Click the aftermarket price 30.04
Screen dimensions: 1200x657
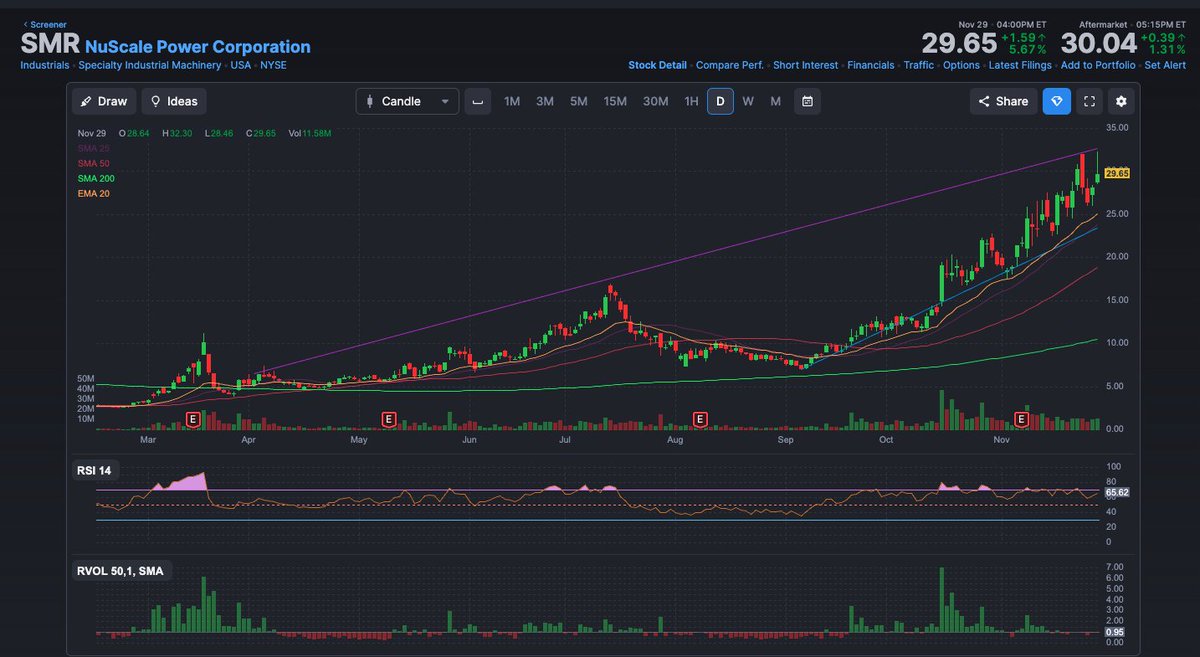pyautogui.click(x=1099, y=43)
